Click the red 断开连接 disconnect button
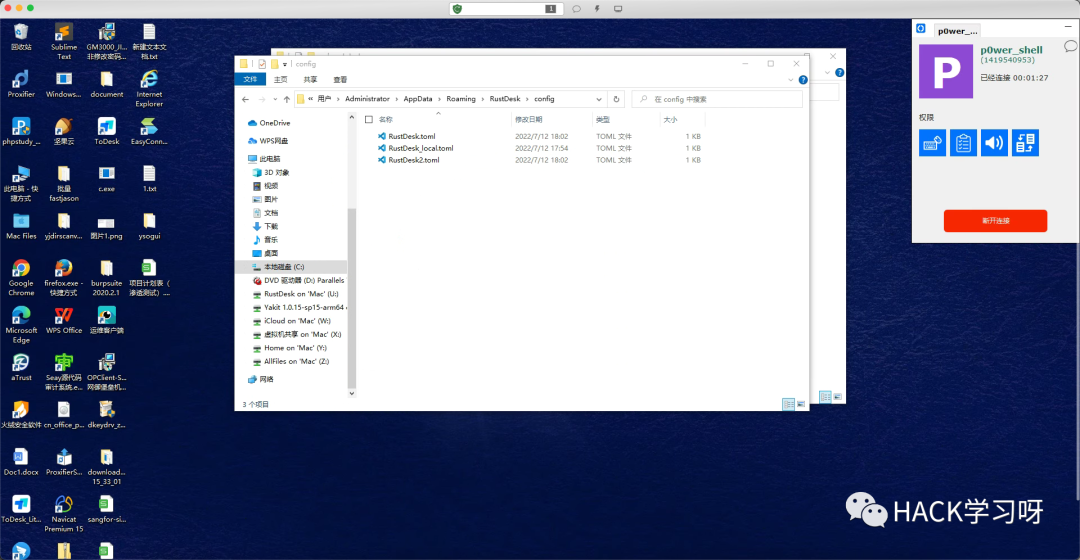This screenshot has width=1080, height=560. [995, 220]
